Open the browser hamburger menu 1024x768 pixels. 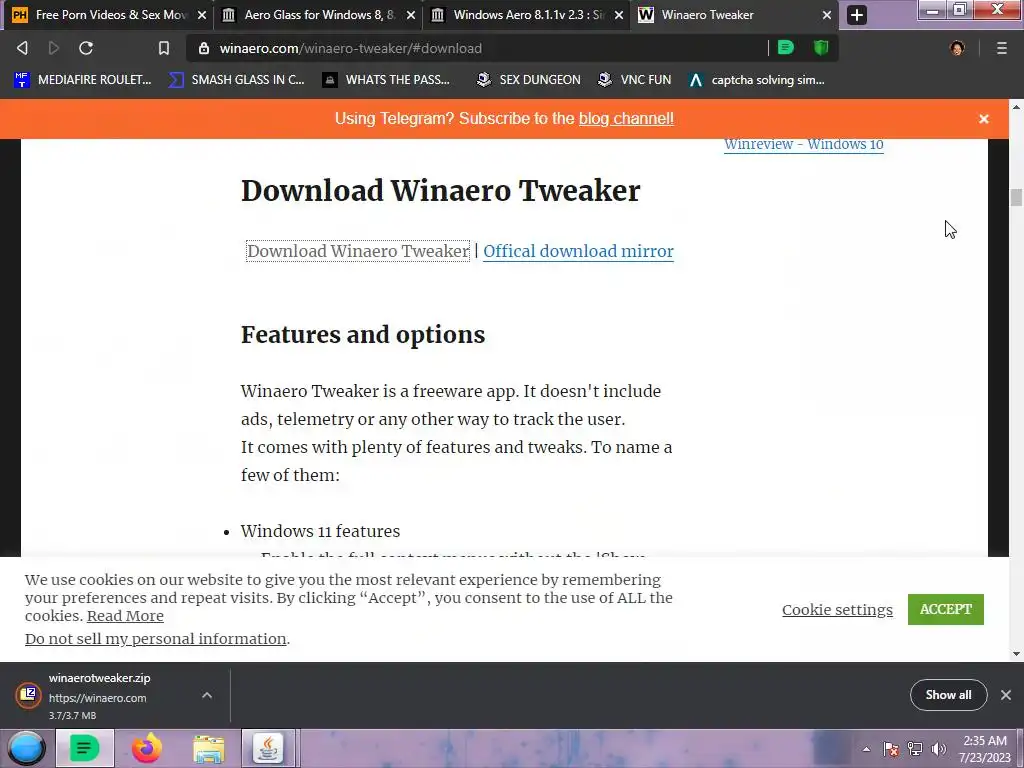click(1002, 48)
